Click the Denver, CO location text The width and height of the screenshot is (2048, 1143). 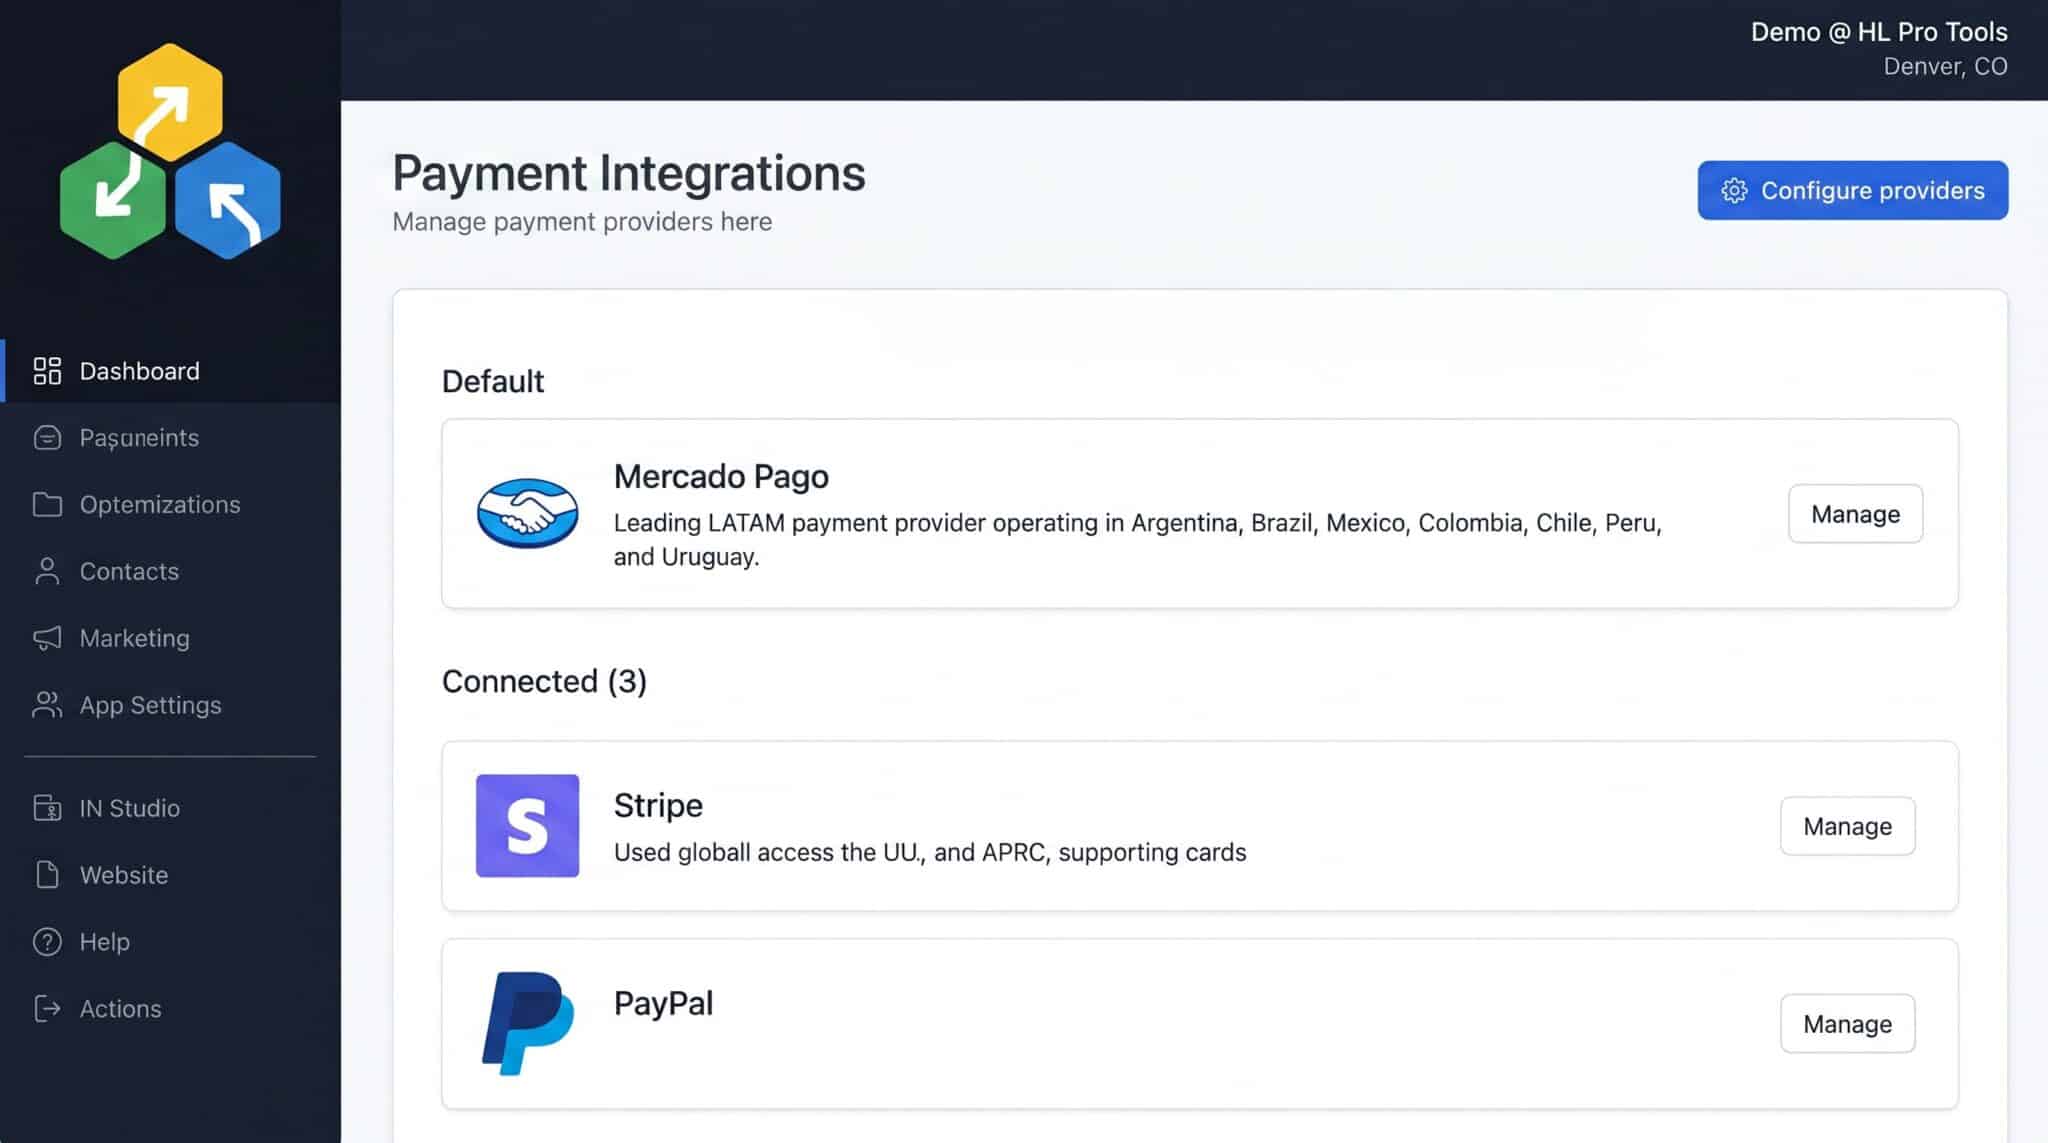pos(1945,66)
